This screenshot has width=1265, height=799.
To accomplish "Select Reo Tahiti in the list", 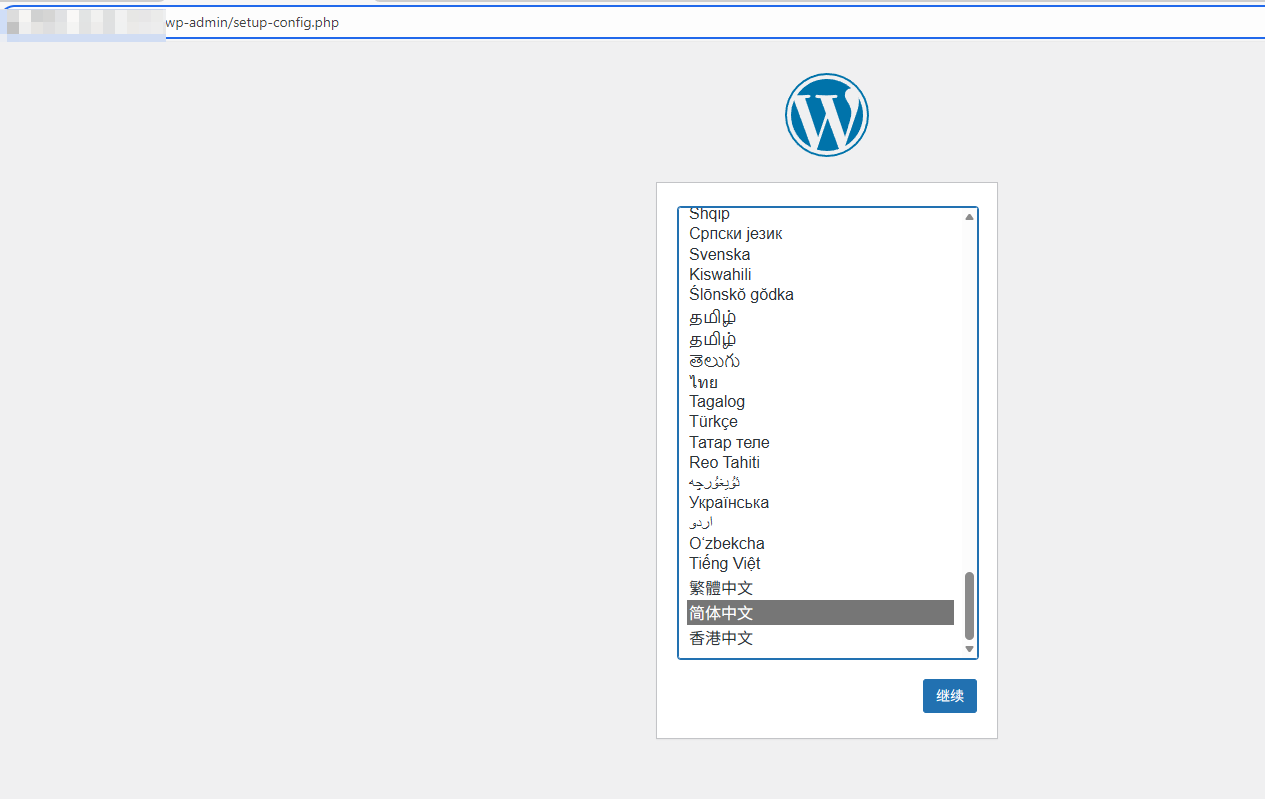I will 820,462.
